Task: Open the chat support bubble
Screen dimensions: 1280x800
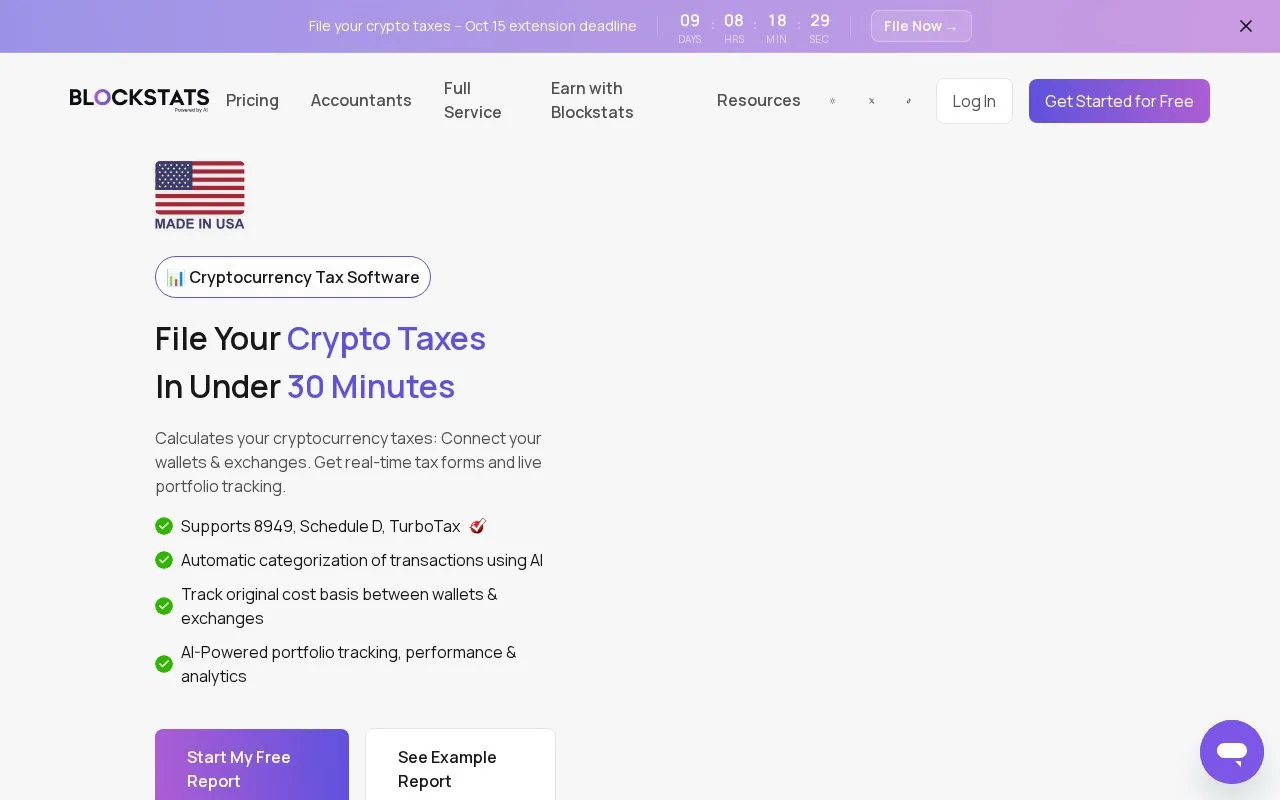Action: pos(1232,752)
